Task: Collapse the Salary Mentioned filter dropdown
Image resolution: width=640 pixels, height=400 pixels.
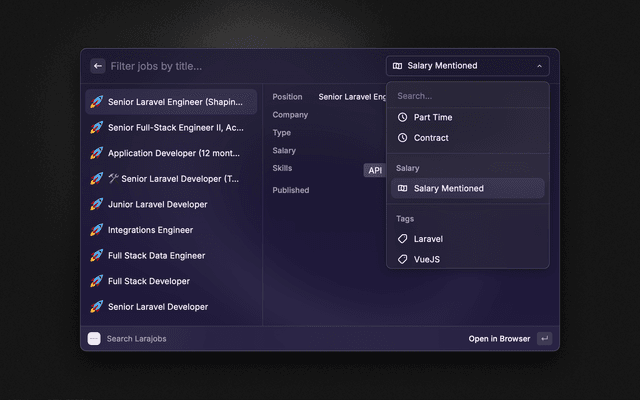Action: 467,66
